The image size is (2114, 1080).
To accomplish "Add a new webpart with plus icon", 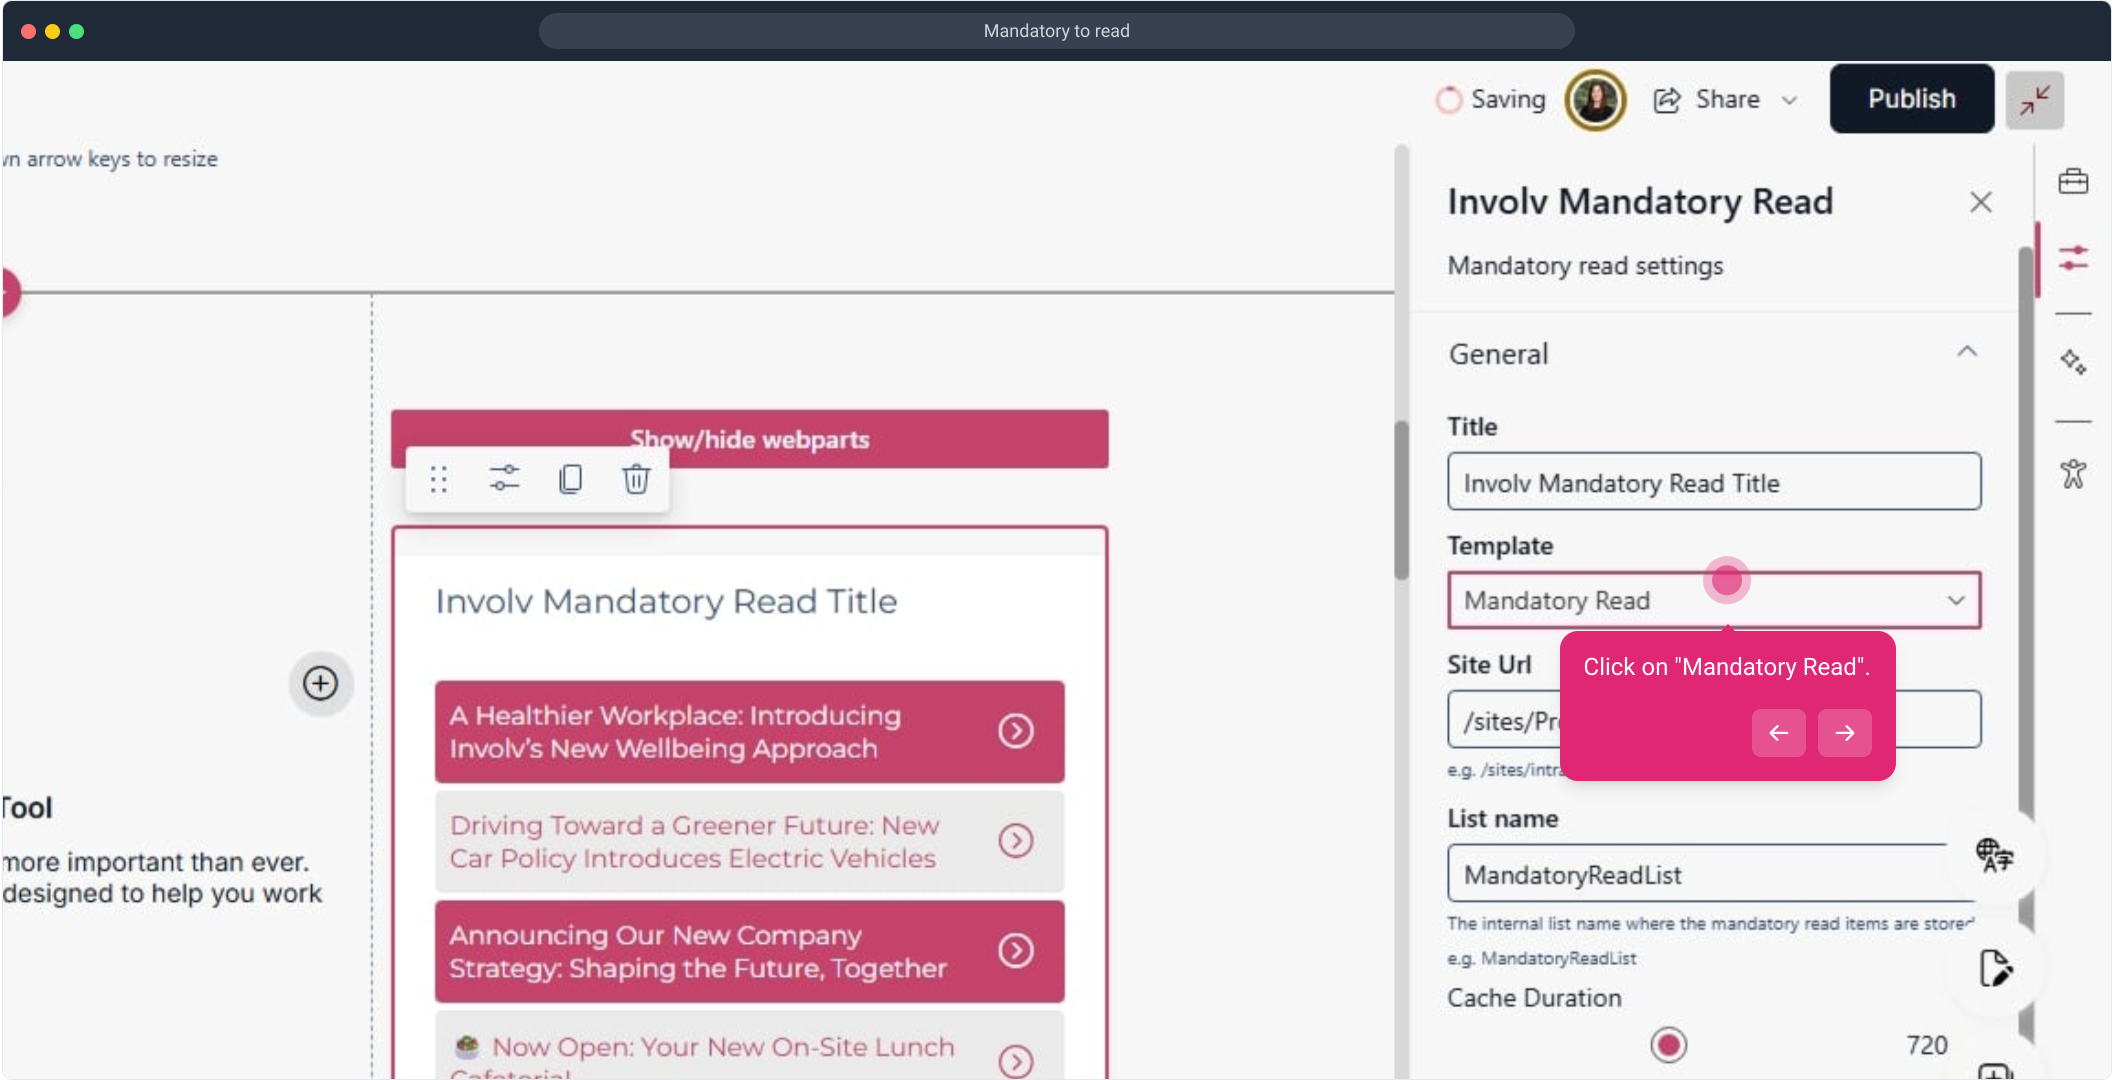I will click(320, 684).
